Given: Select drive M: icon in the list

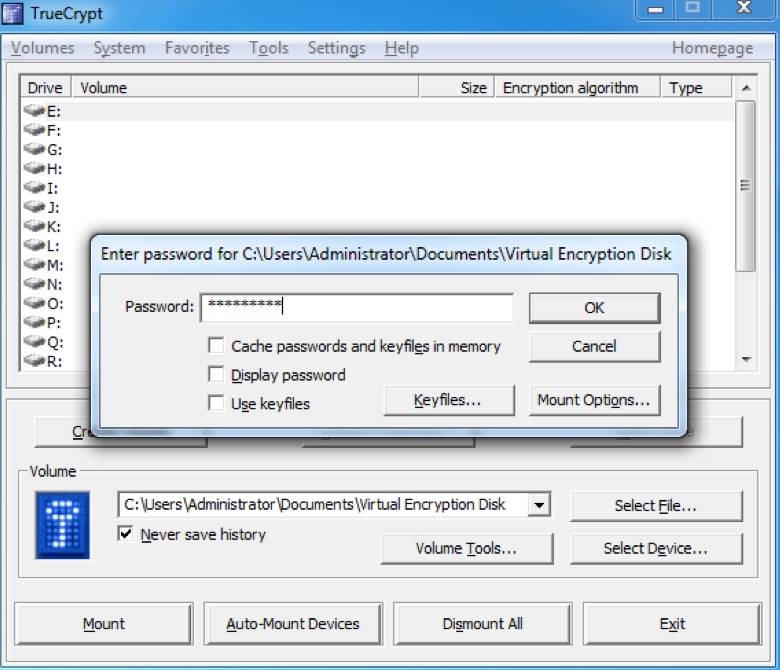Looking at the screenshot, I should pyautogui.click(x=34, y=264).
